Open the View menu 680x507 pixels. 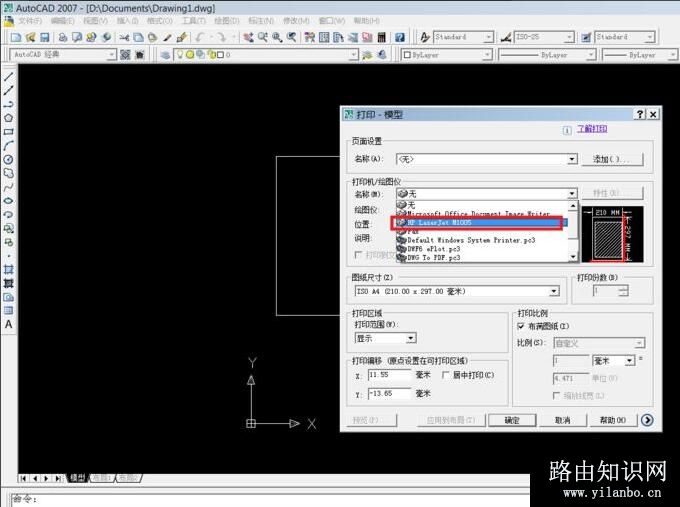(95, 21)
